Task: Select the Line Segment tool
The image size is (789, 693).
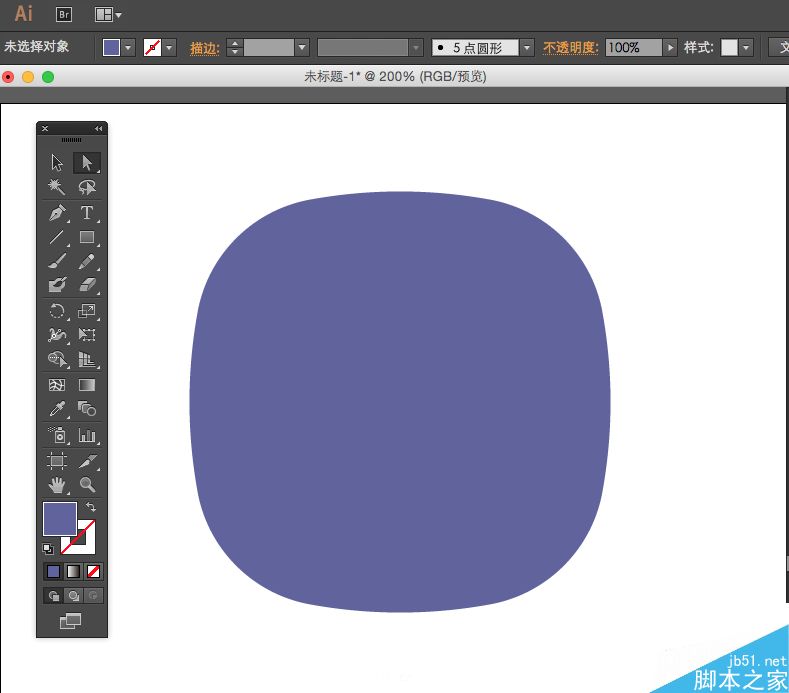Action: pyautogui.click(x=57, y=237)
